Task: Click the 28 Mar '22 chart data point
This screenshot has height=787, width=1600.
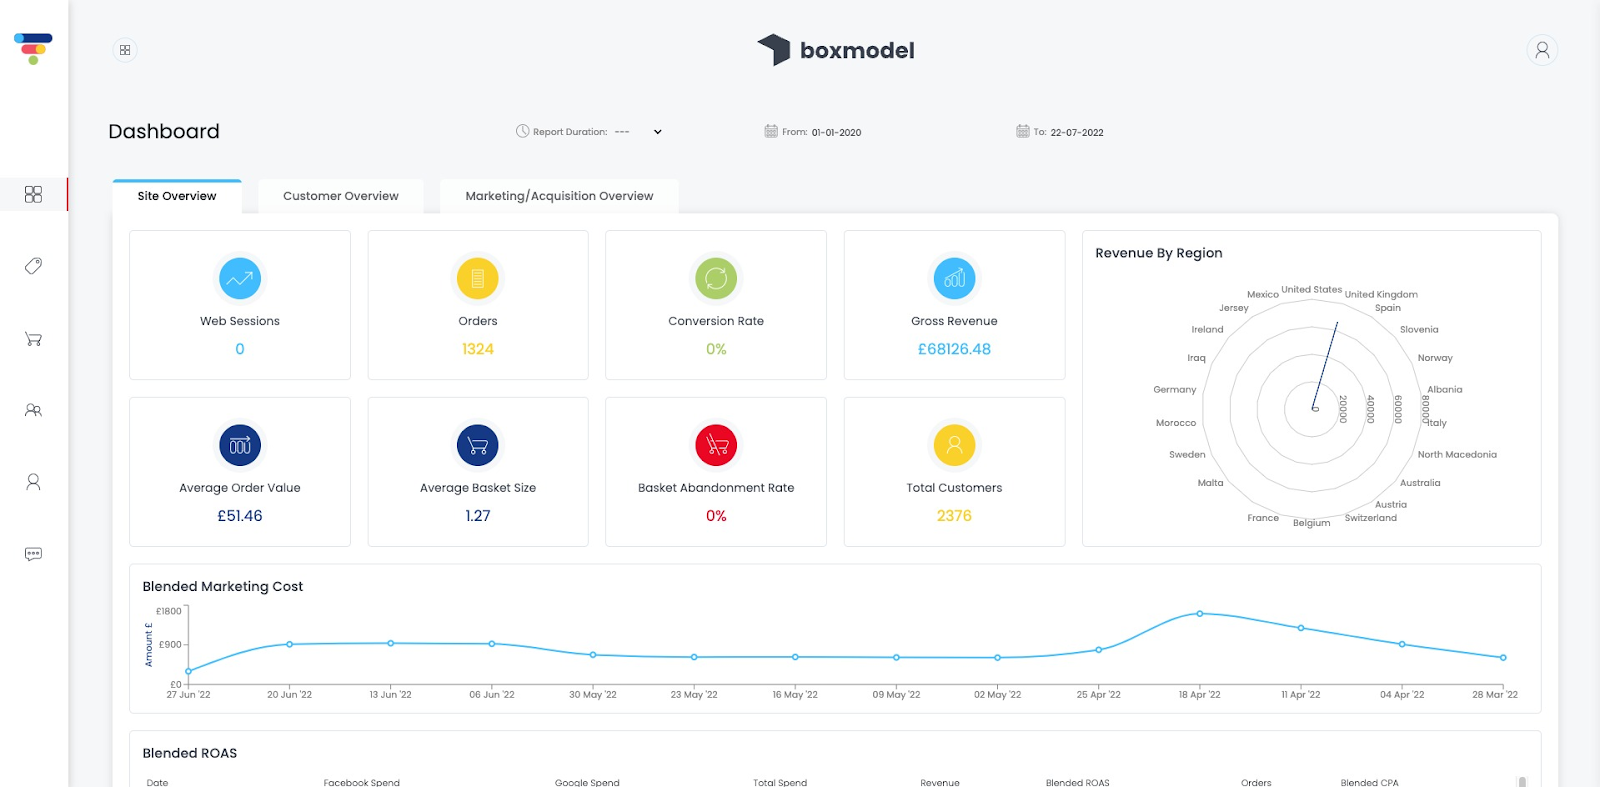Action: 1503,658
